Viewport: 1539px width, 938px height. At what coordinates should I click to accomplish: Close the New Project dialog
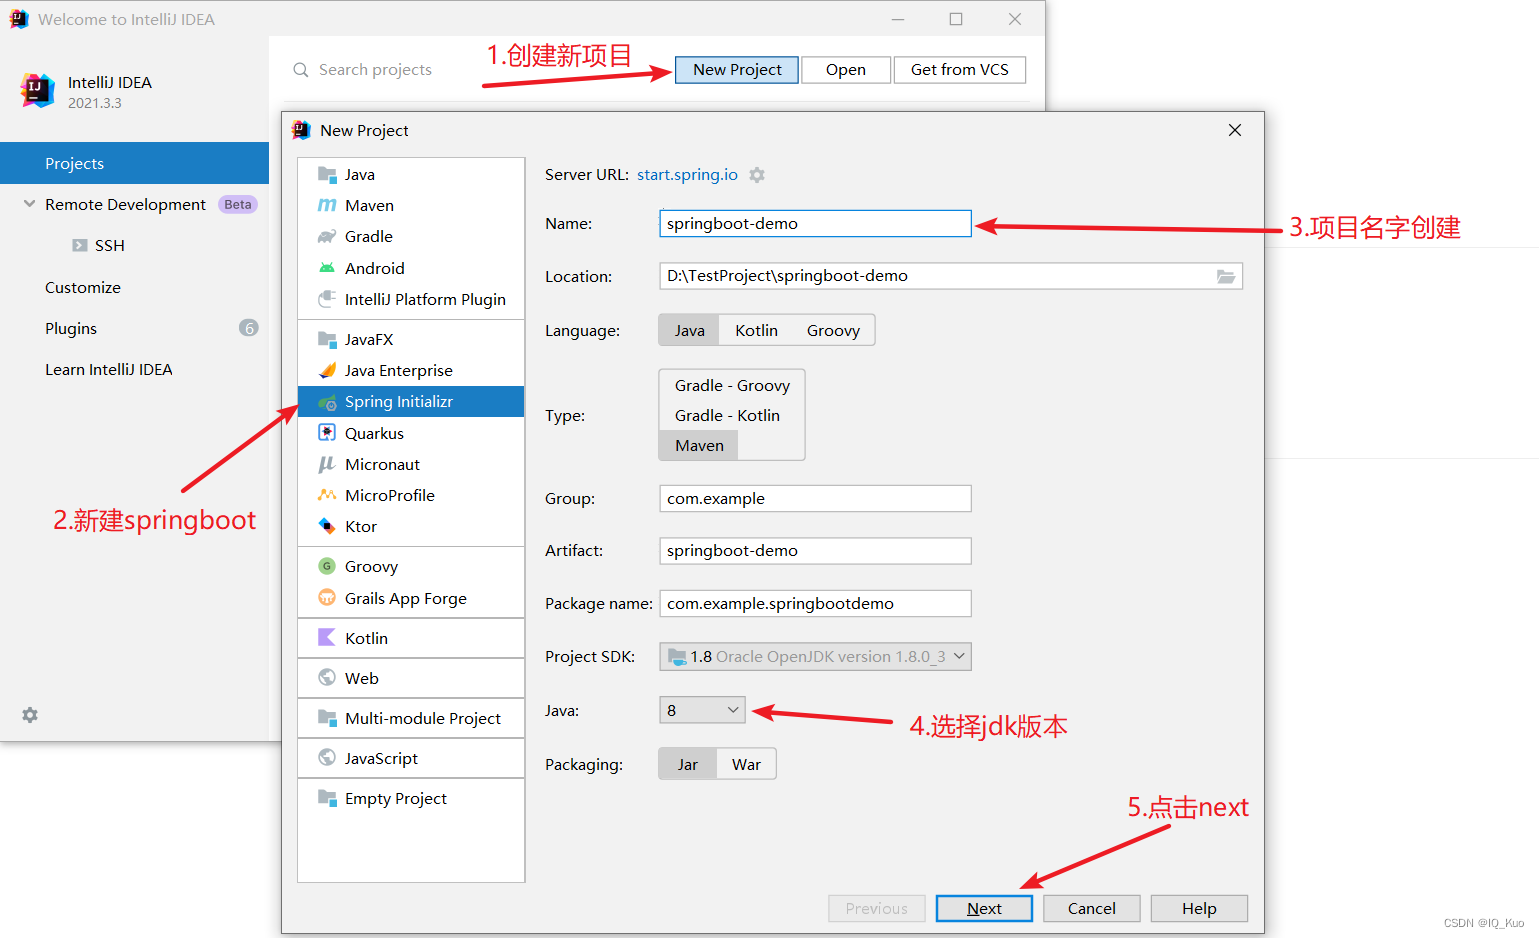1235,130
